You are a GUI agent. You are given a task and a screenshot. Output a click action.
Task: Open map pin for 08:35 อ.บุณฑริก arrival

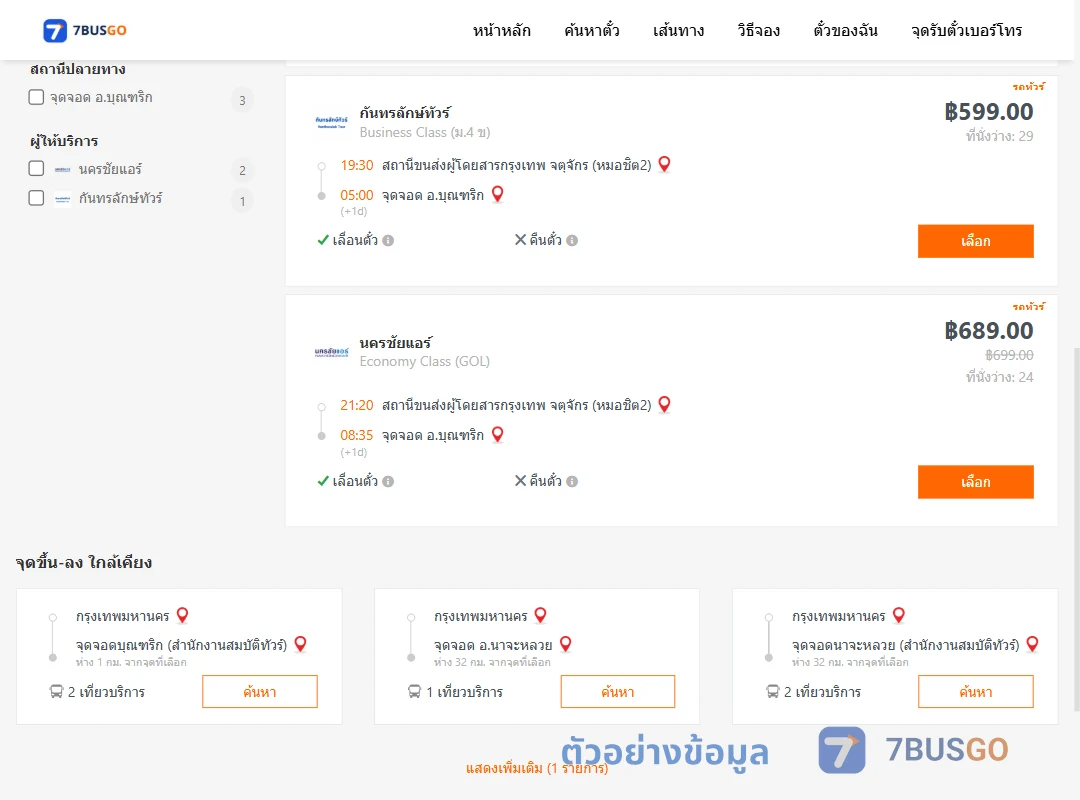click(497, 435)
